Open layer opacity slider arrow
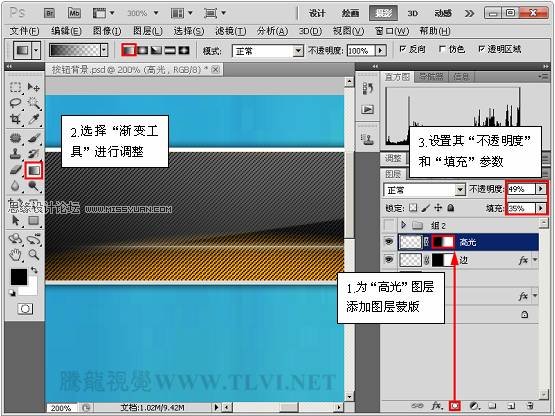555x416 pixels. point(541,189)
